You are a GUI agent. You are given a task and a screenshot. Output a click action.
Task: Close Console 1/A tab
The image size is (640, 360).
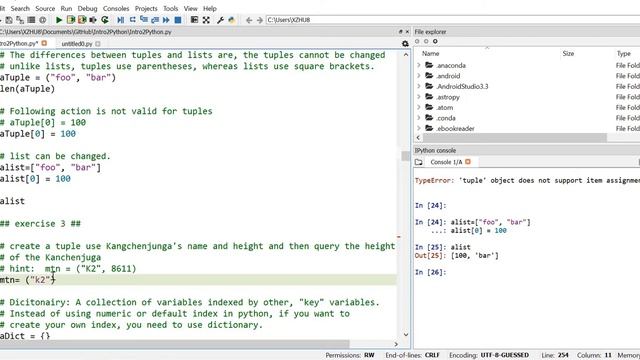pyautogui.click(x=468, y=162)
